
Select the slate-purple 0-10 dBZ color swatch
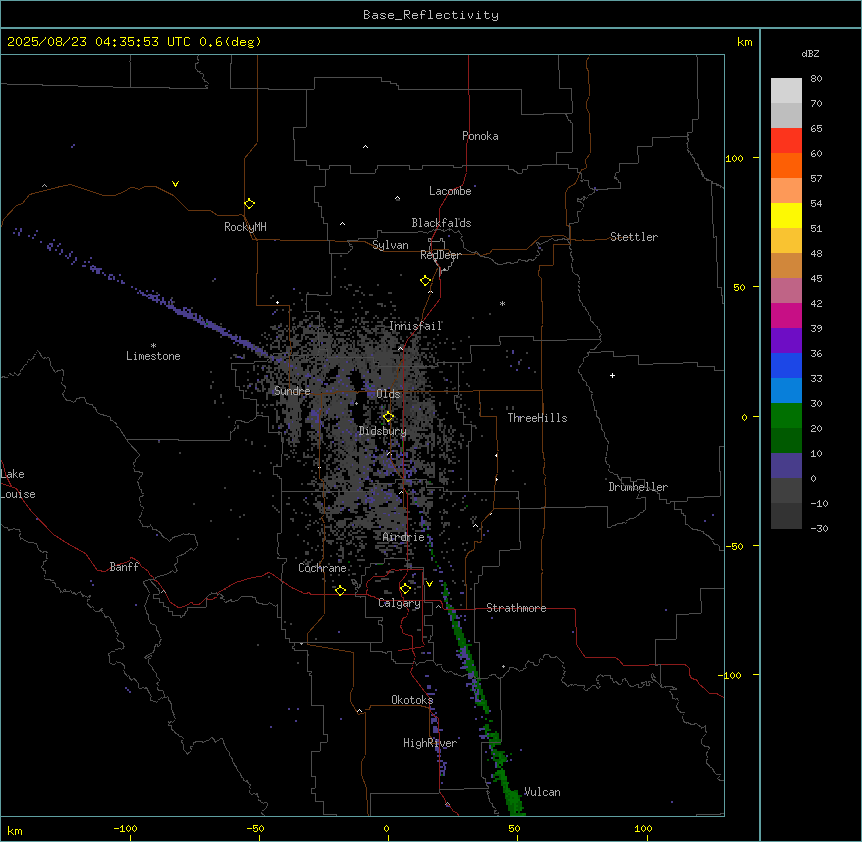786,466
